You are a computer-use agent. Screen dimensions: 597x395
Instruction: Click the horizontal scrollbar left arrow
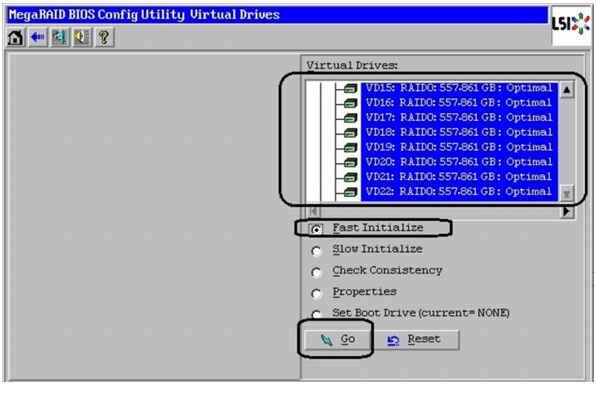(x=314, y=211)
